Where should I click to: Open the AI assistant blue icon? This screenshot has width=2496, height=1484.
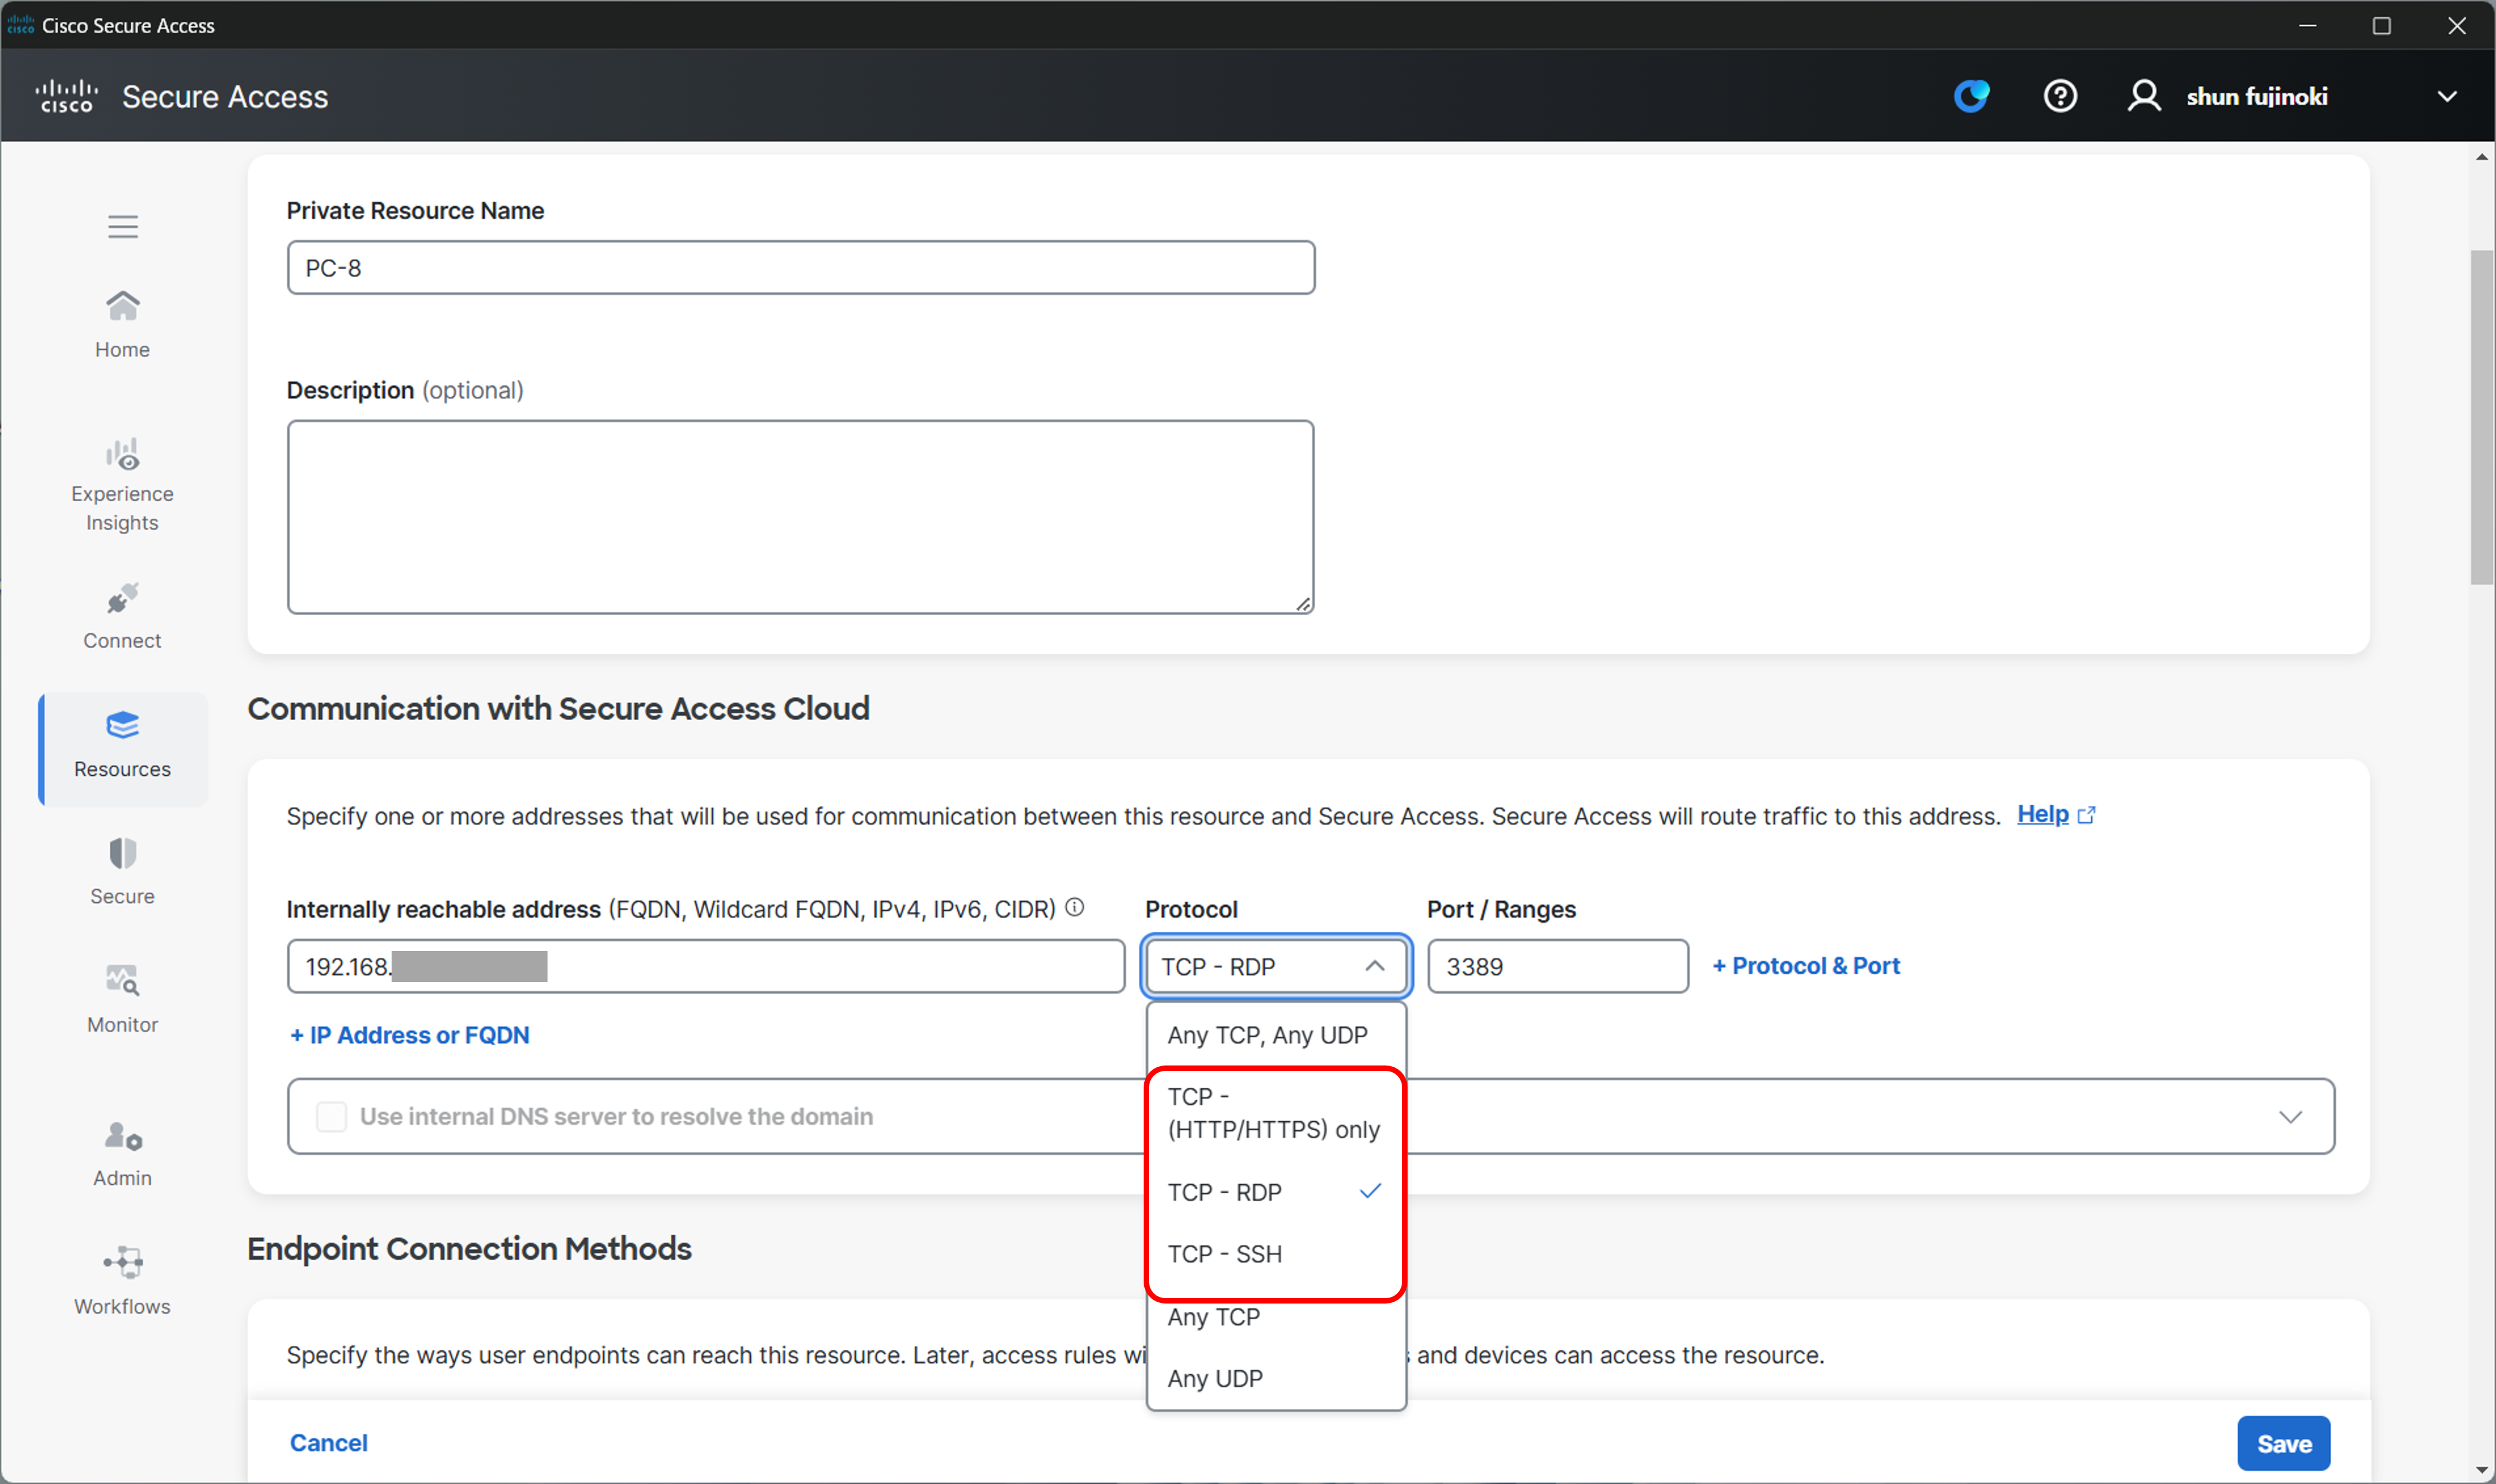pos(1971,96)
